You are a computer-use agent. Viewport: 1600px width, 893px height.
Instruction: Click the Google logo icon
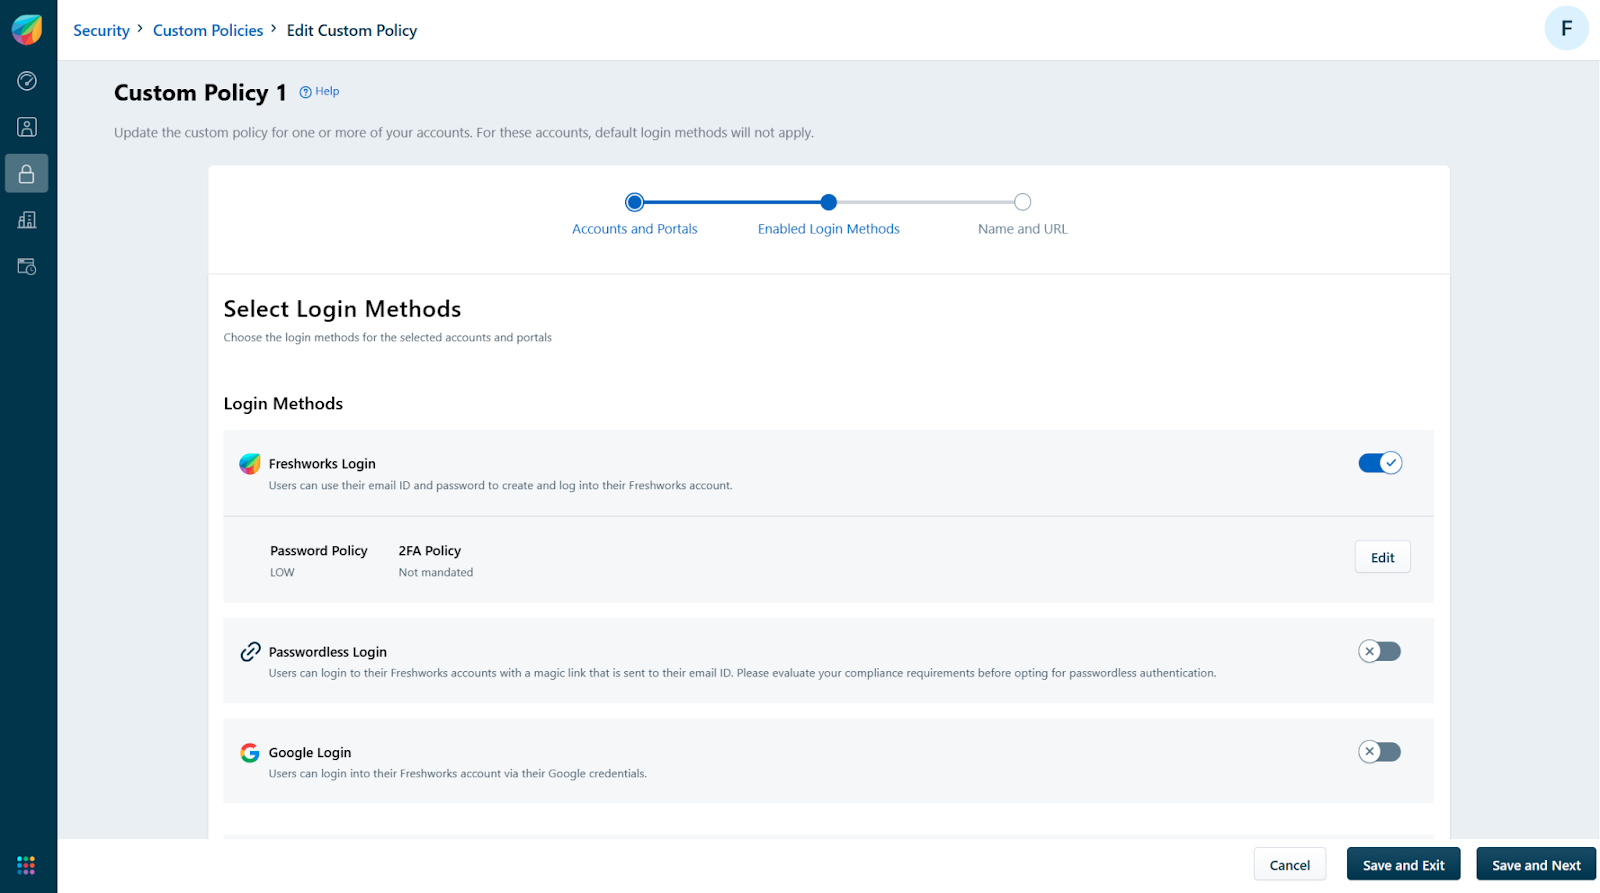[x=250, y=752]
